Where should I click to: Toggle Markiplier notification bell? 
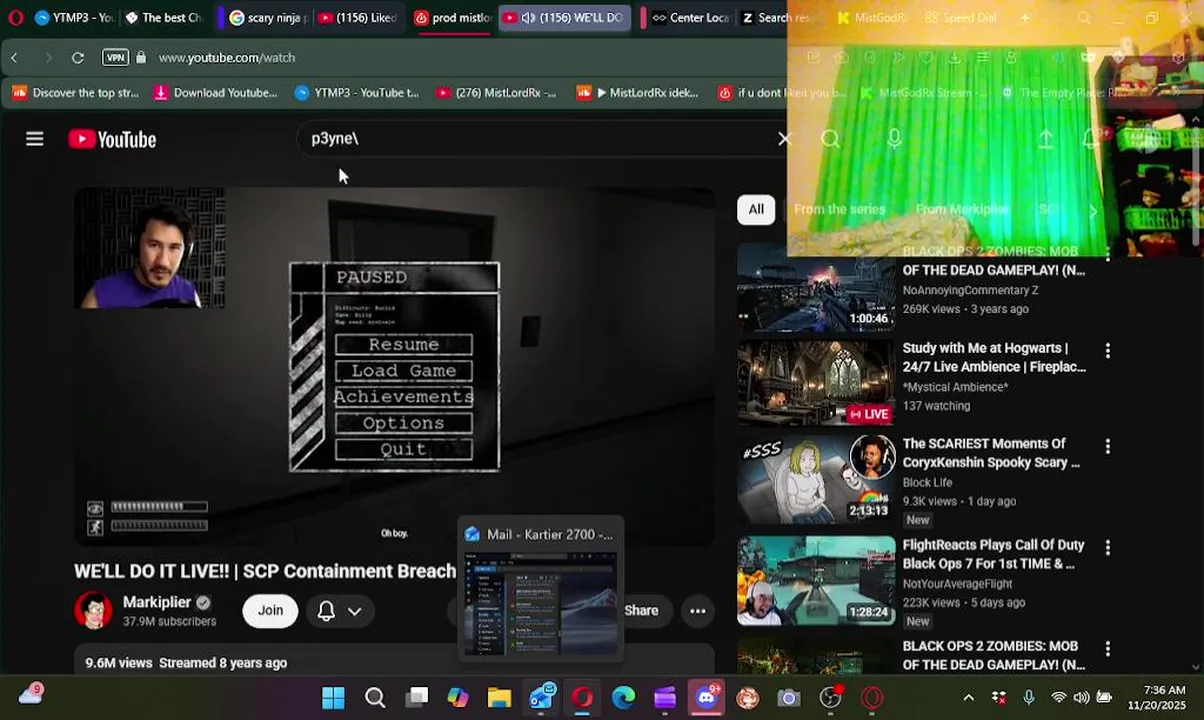tap(326, 611)
